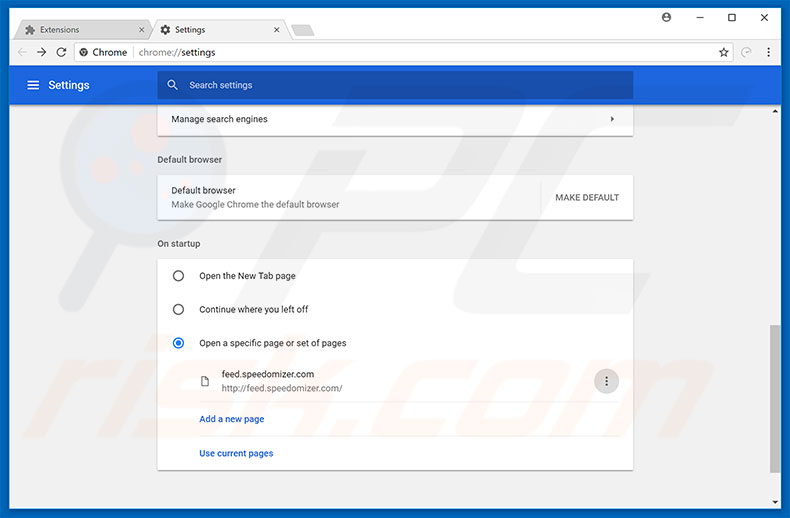Open Chrome's three-dot menu
790x518 pixels.
click(768, 52)
